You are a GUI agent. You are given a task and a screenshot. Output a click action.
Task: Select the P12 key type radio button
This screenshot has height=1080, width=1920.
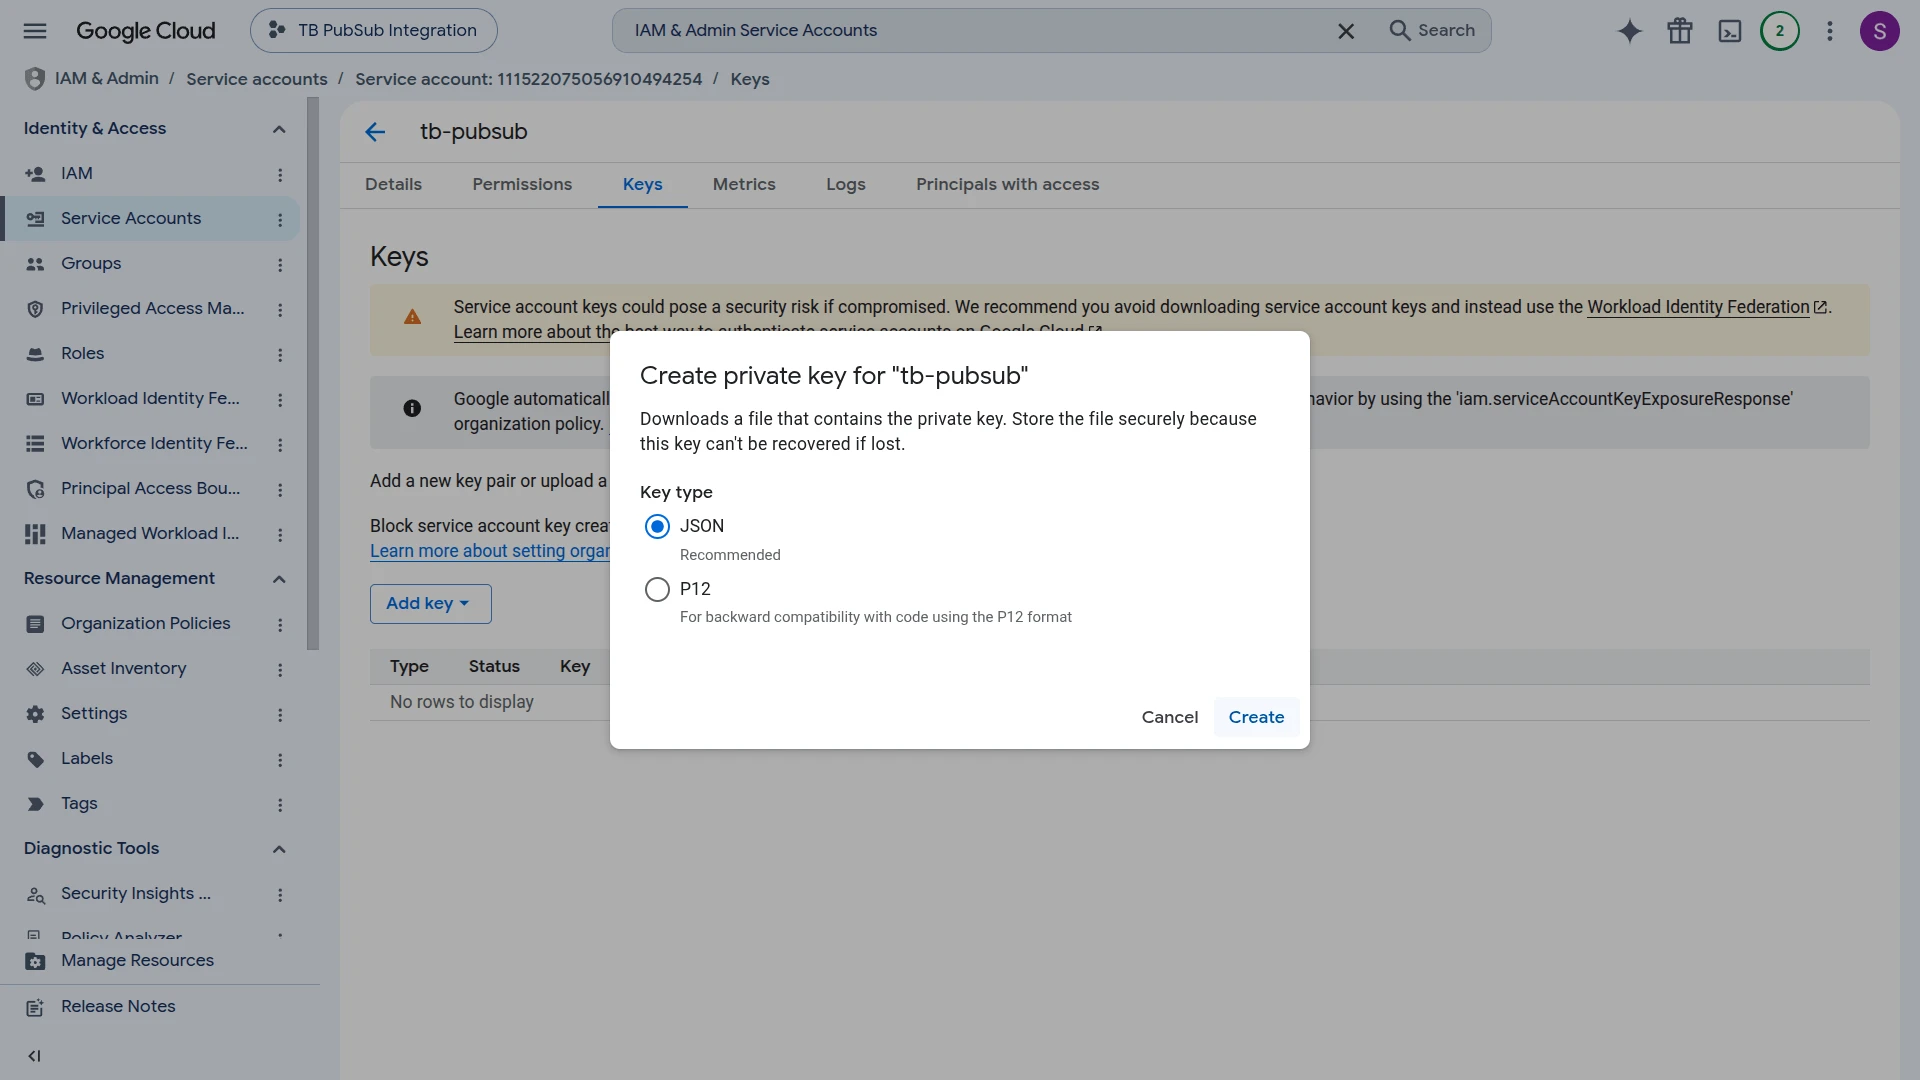(657, 589)
